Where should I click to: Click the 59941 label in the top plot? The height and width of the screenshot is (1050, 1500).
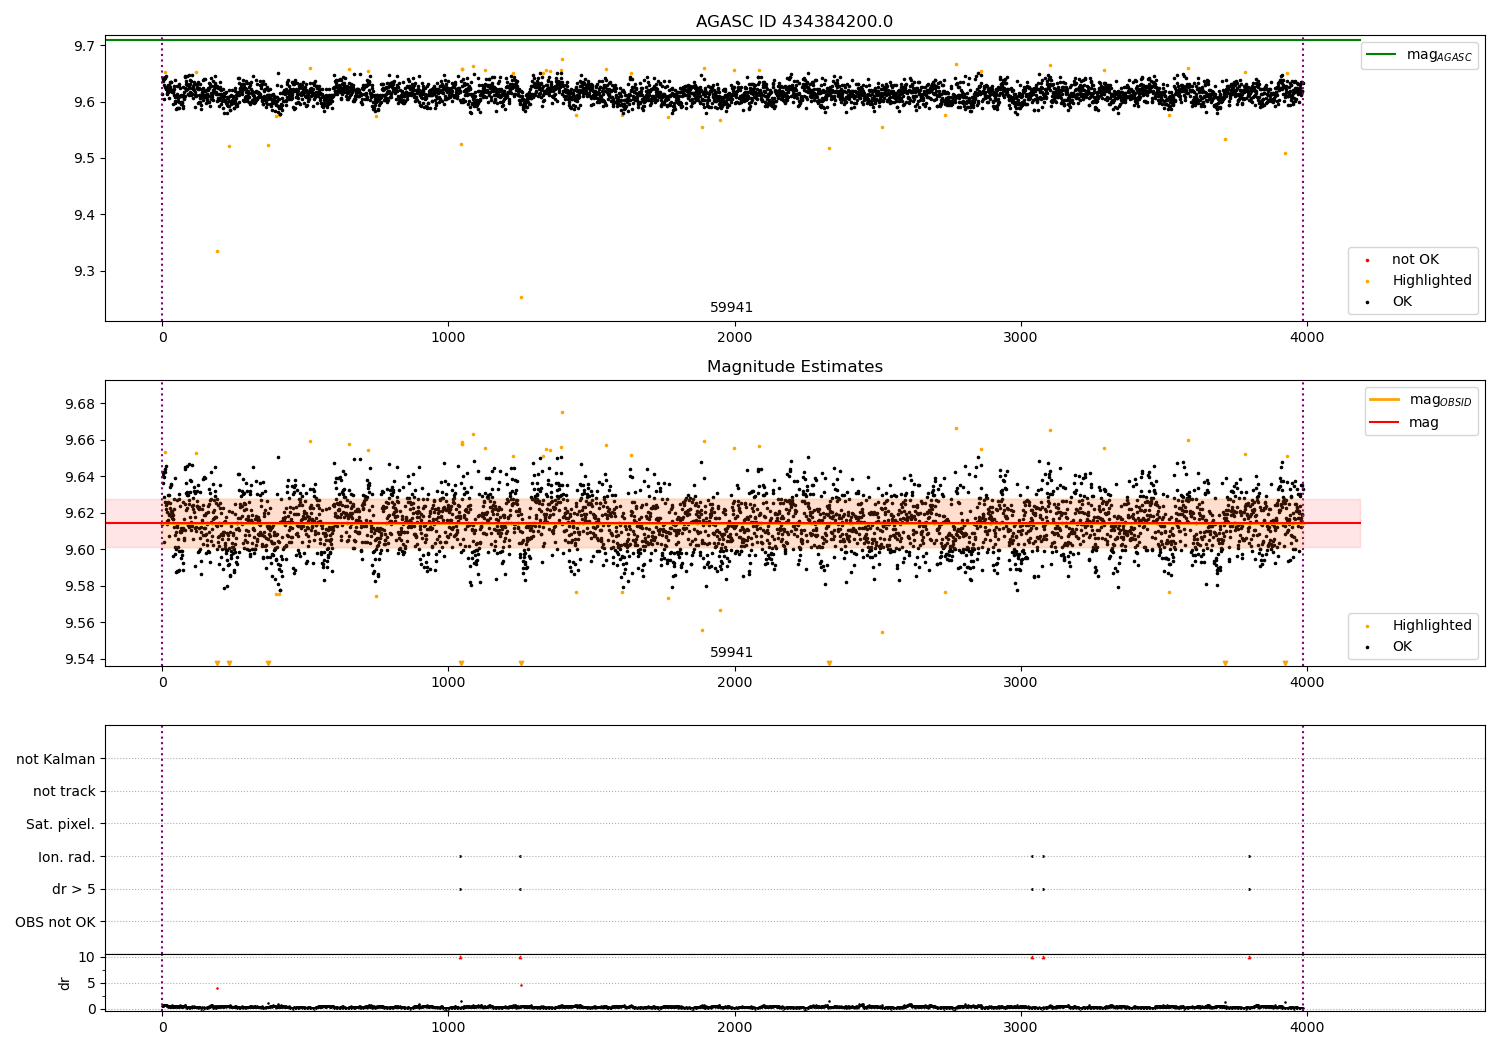731,308
